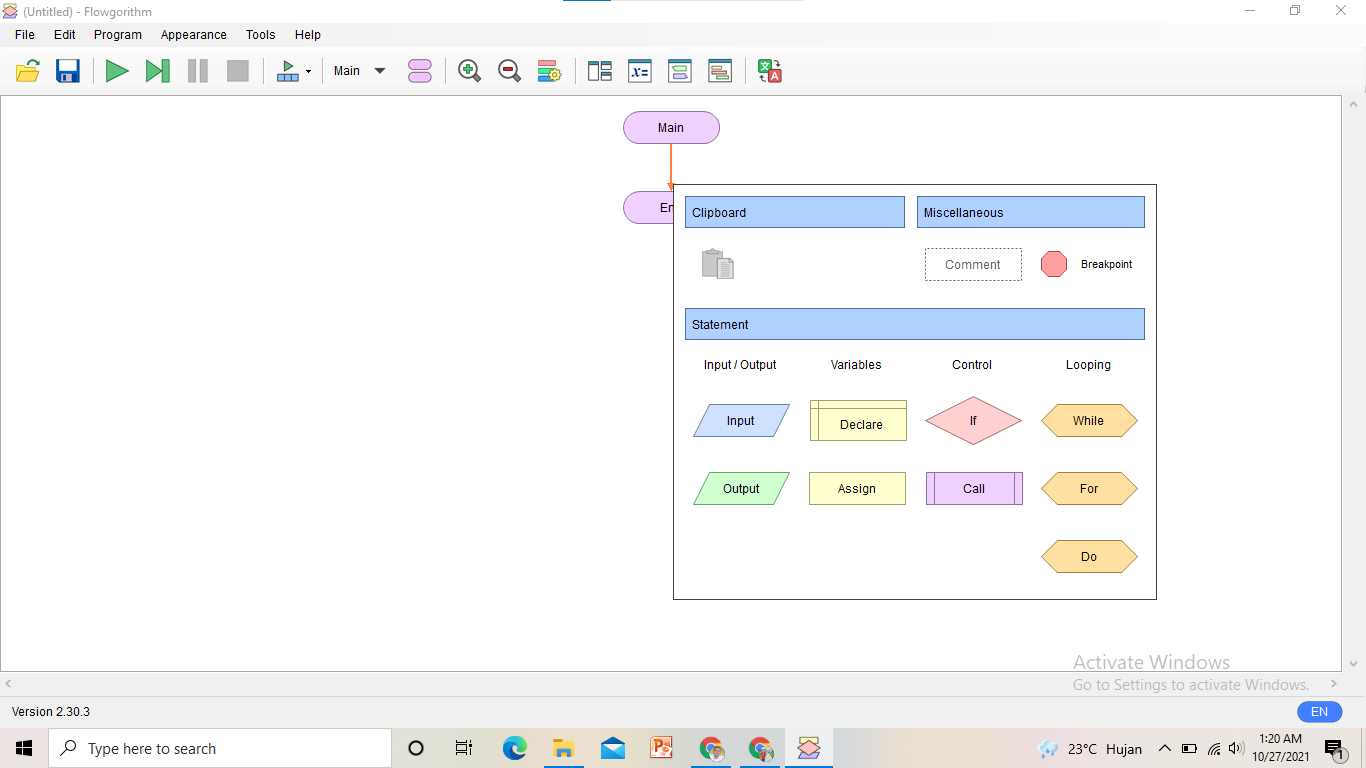Expand the execution speed dropdown arrow
1366x768 pixels.
pyautogui.click(x=308, y=70)
